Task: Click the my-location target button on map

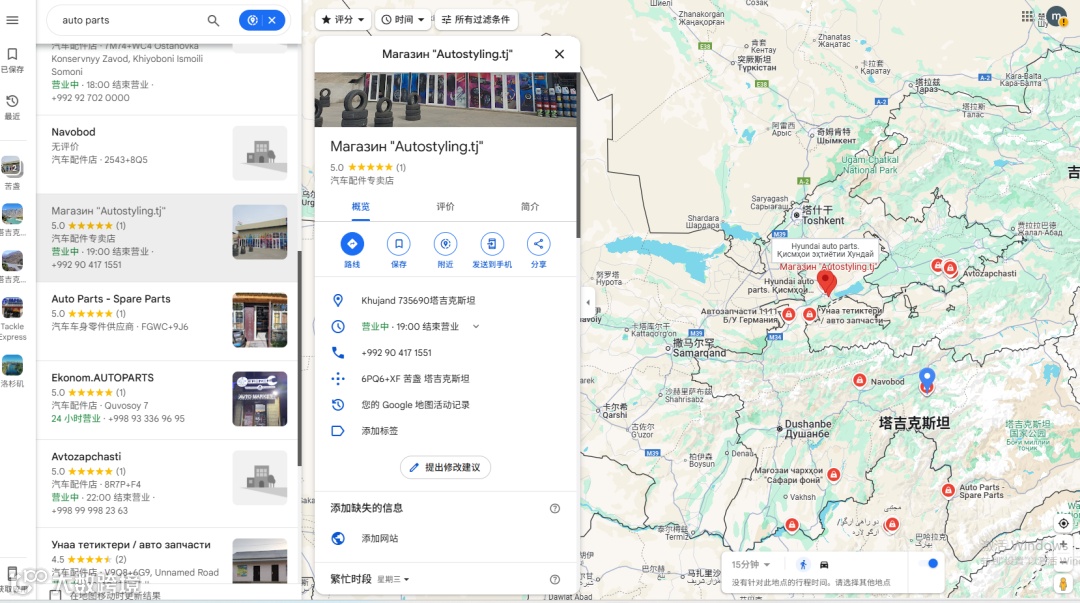Action: tap(1063, 524)
